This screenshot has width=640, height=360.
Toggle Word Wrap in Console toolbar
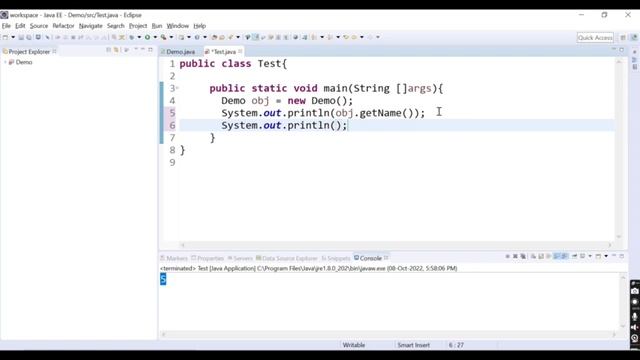click(549, 256)
